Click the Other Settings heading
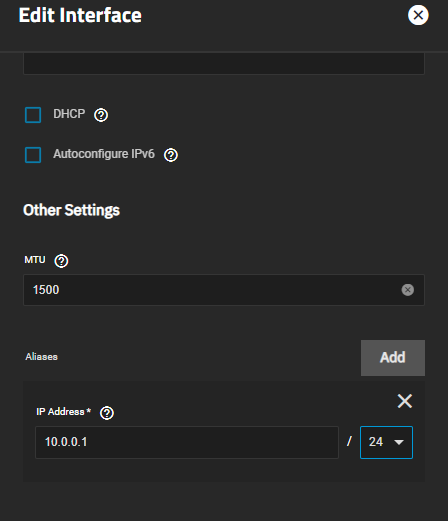Image resolution: width=448 pixels, height=521 pixels. coord(71,210)
